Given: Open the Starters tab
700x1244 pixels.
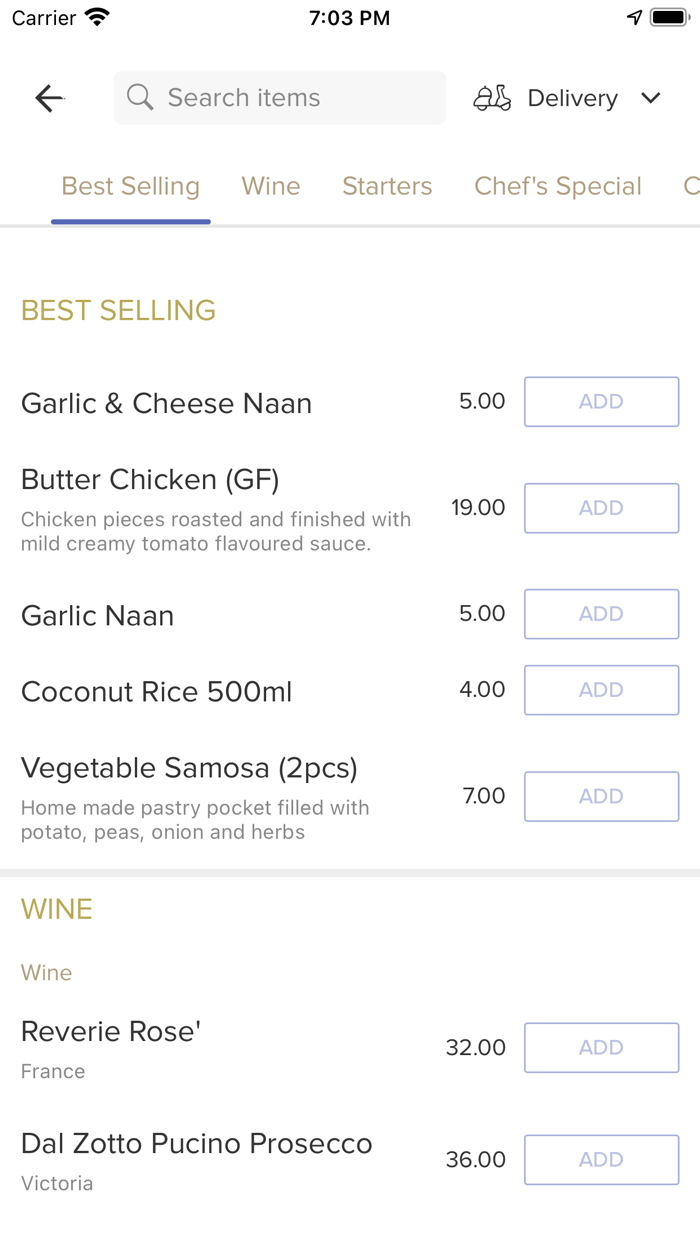Looking at the screenshot, I should tap(387, 186).
